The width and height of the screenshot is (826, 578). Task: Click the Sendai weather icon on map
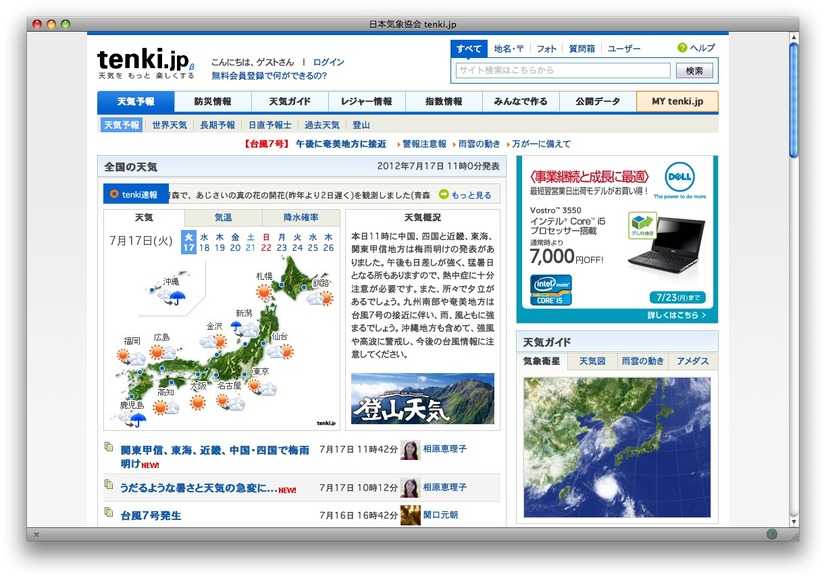click(x=280, y=351)
